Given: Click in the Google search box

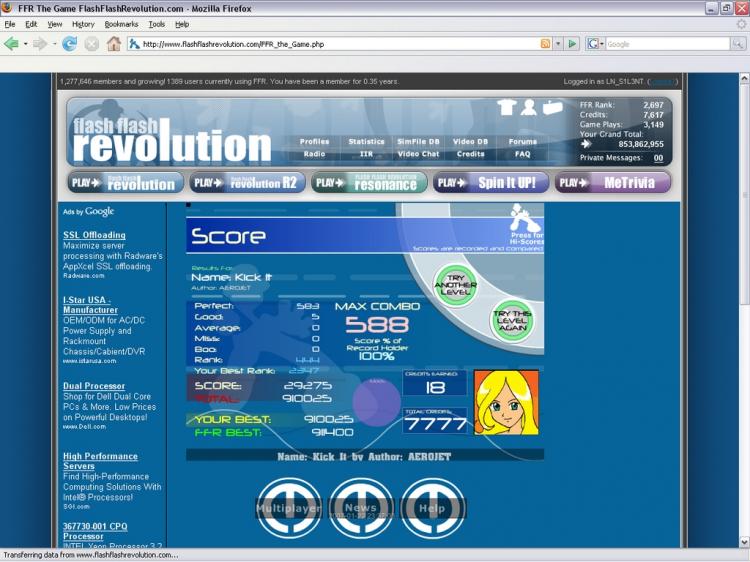Looking at the screenshot, I should click(667, 44).
